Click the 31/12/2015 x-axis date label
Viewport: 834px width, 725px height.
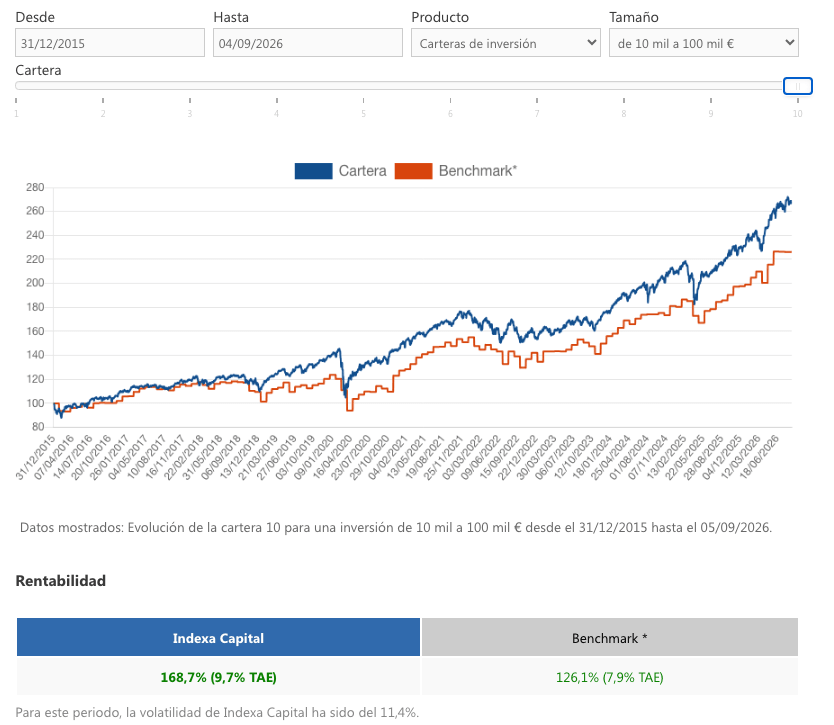(35, 457)
